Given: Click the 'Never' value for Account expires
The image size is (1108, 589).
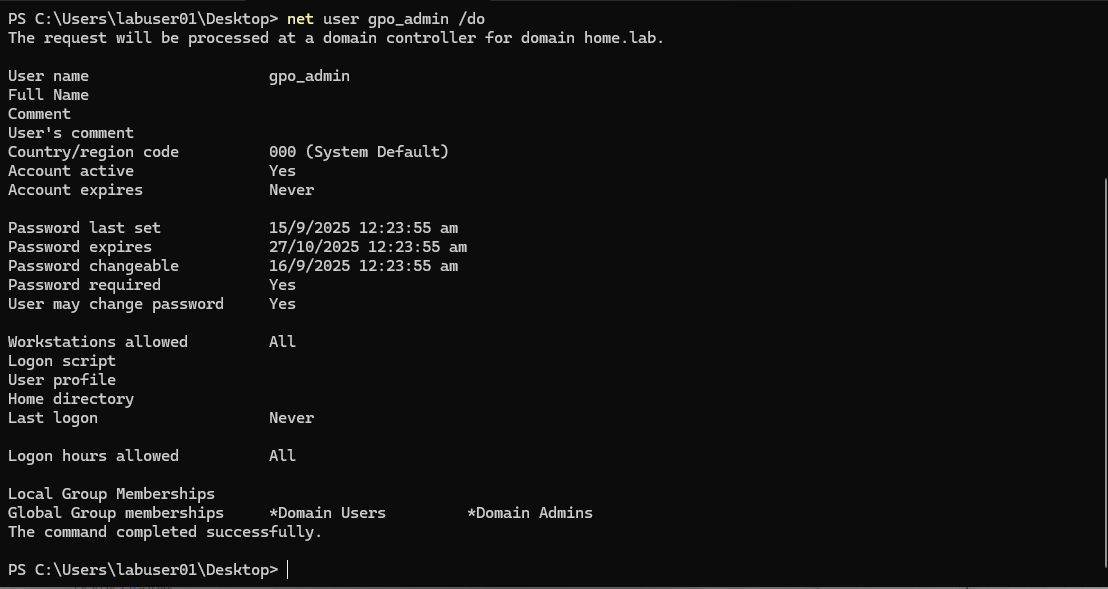Looking at the screenshot, I should click(x=291, y=190).
